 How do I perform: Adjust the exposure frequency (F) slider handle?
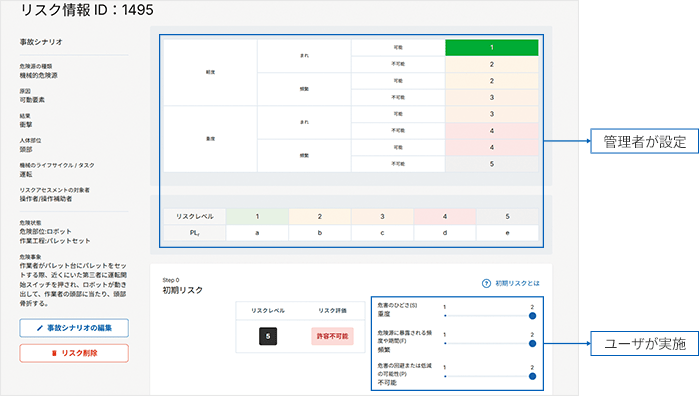[x=532, y=344]
